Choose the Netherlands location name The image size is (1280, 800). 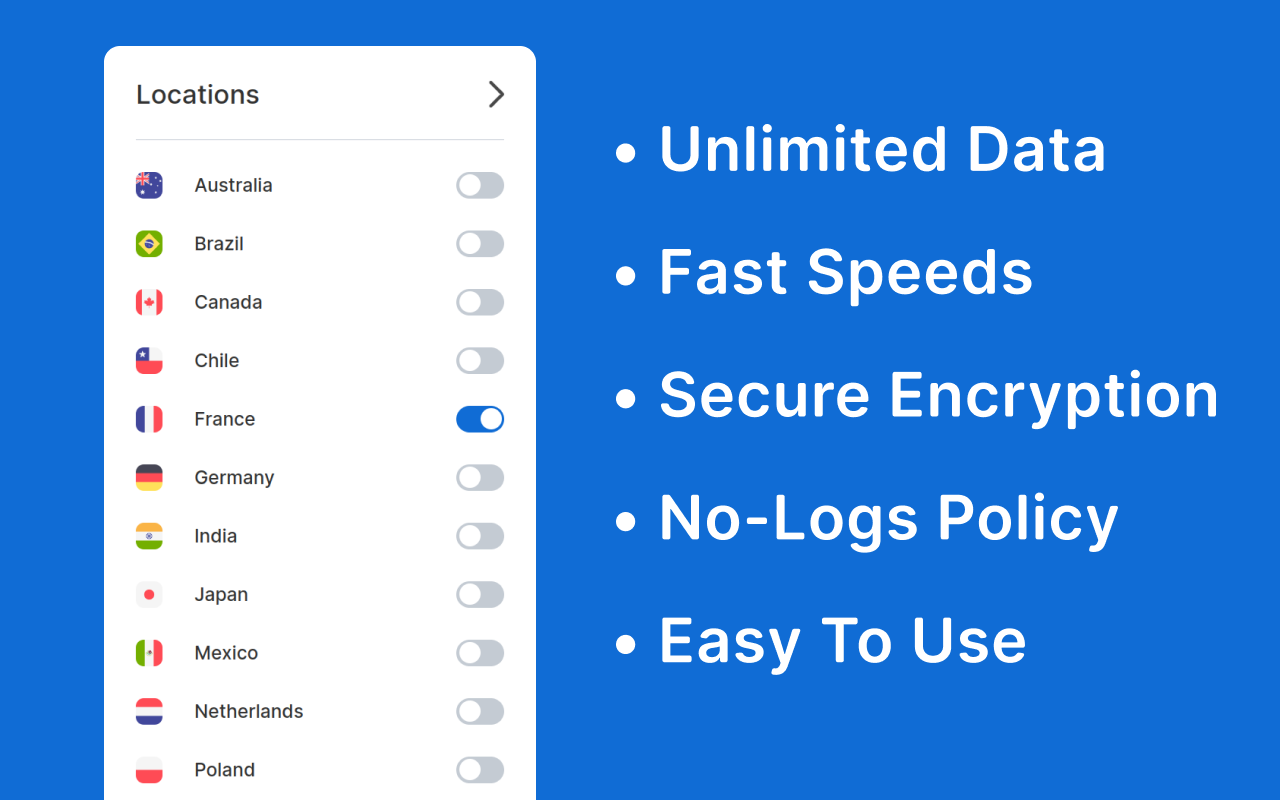click(x=249, y=712)
